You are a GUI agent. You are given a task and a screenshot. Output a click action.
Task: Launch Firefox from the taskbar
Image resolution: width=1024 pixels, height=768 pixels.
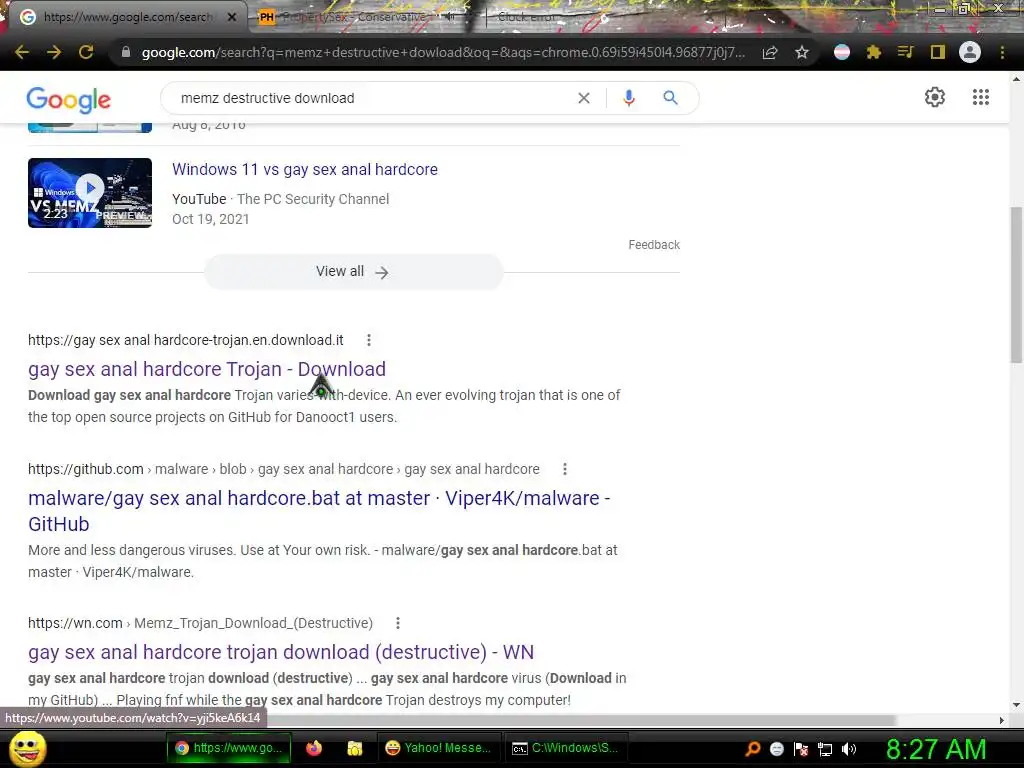314,748
